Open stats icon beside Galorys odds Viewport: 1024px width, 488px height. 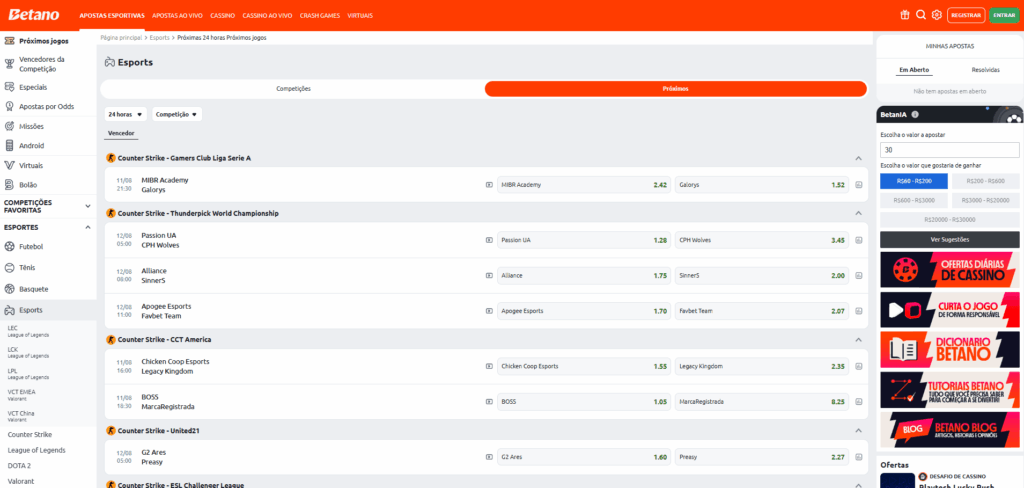tap(859, 185)
